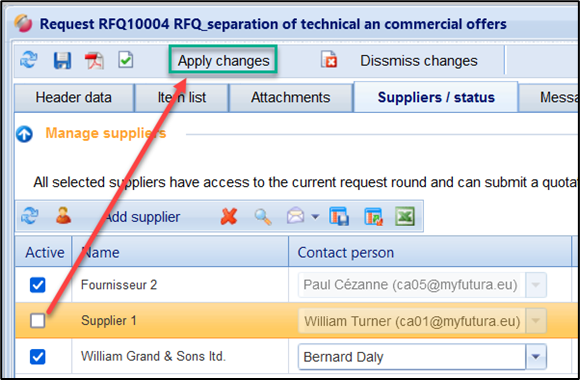The width and height of the screenshot is (580, 380).
Task: Delete supplier with the red X icon
Action: [229, 216]
